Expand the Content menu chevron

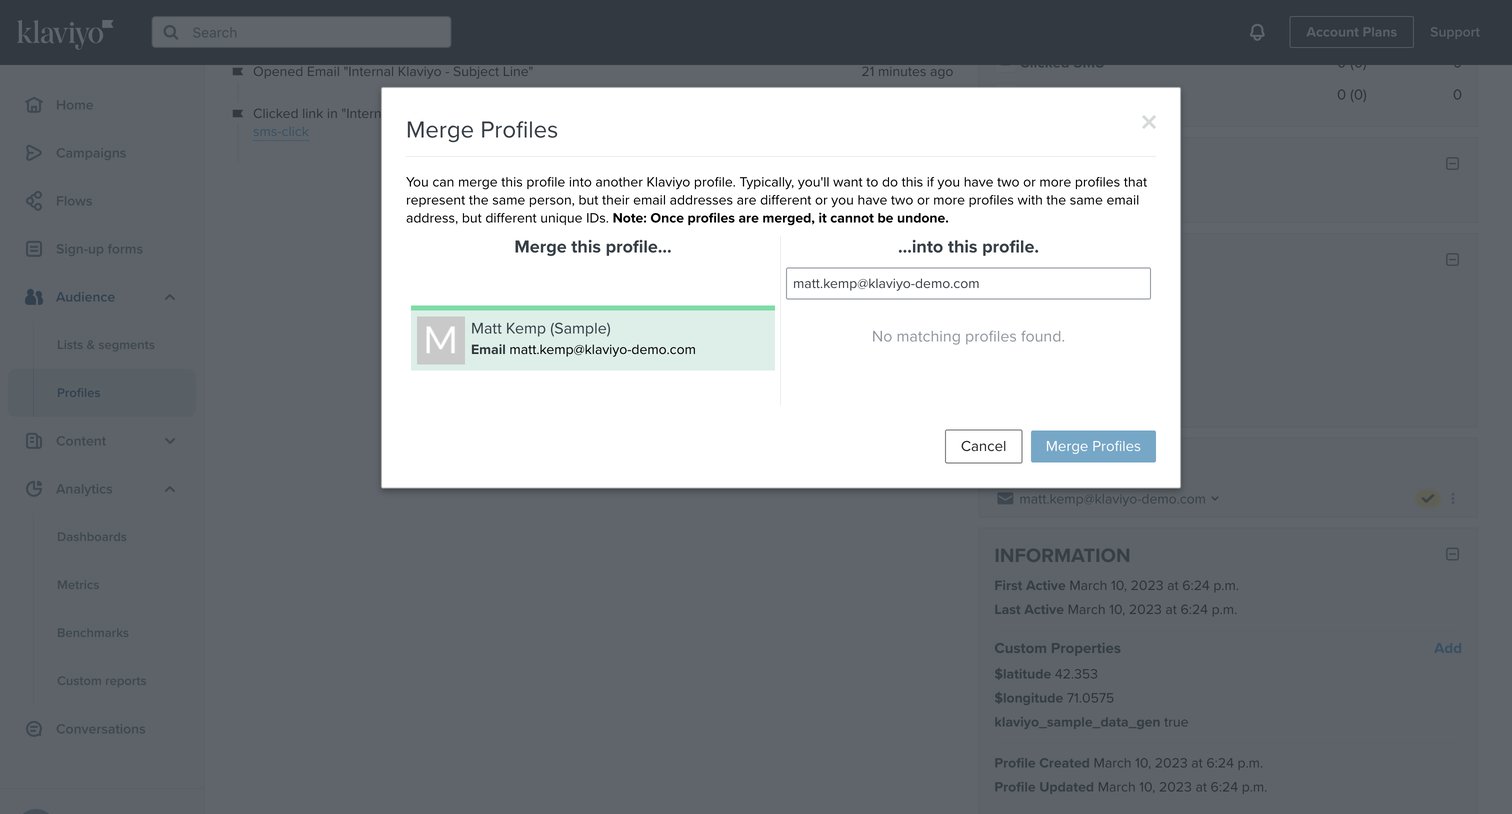pos(170,441)
